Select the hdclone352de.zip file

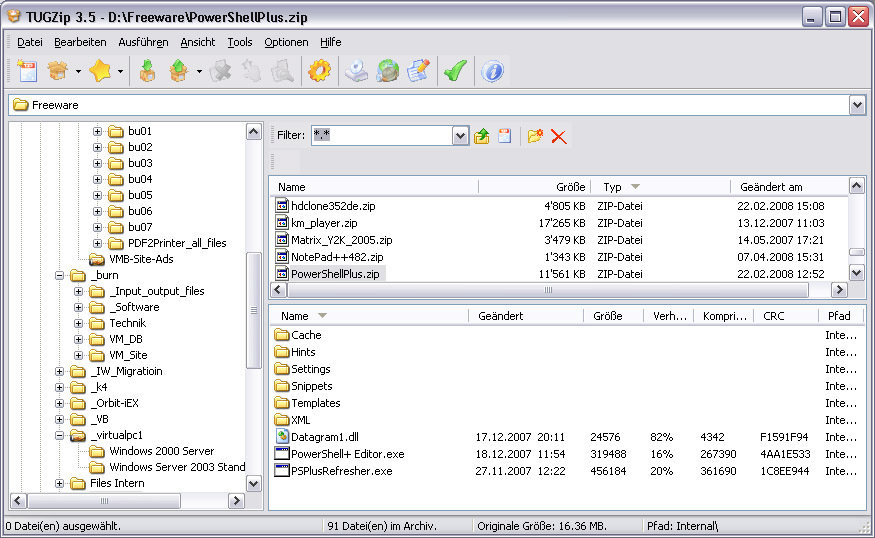click(x=333, y=206)
